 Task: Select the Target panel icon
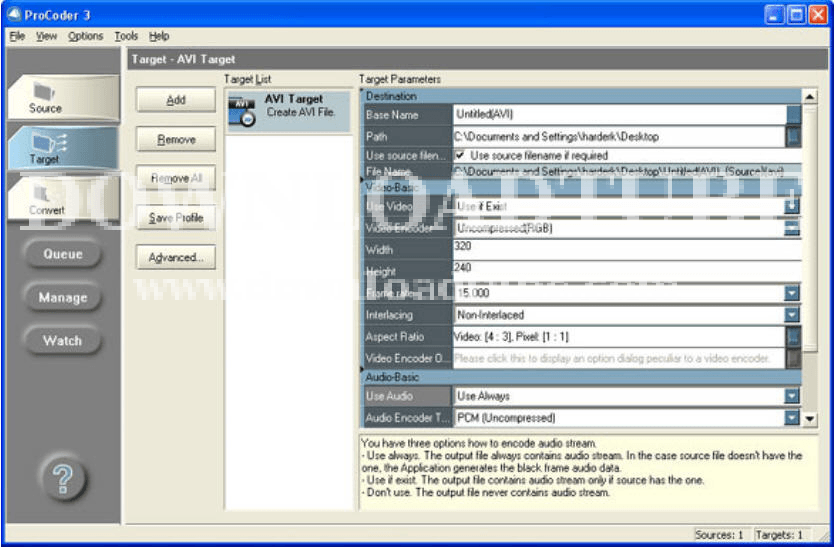click(63, 148)
